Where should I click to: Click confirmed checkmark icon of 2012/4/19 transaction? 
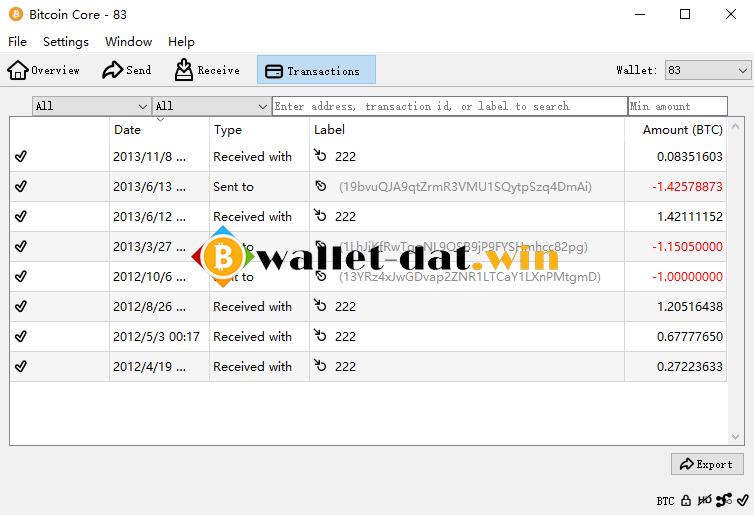click(x=21, y=366)
